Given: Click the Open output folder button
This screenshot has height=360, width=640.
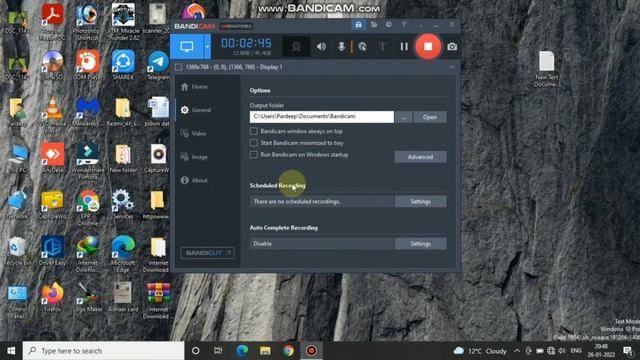Looking at the screenshot, I should tap(430, 117).
